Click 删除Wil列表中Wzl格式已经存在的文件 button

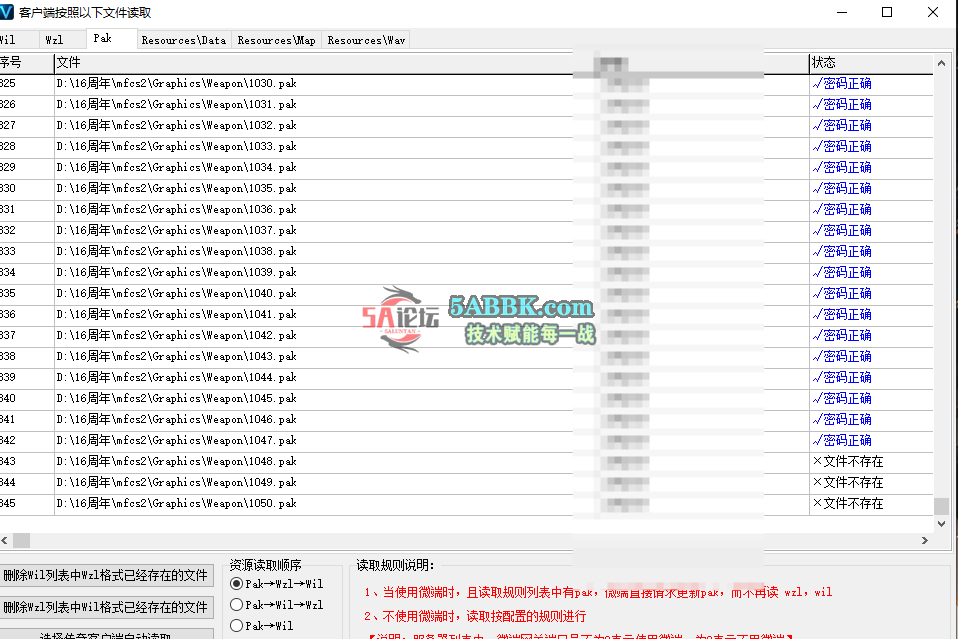(105, 575)
